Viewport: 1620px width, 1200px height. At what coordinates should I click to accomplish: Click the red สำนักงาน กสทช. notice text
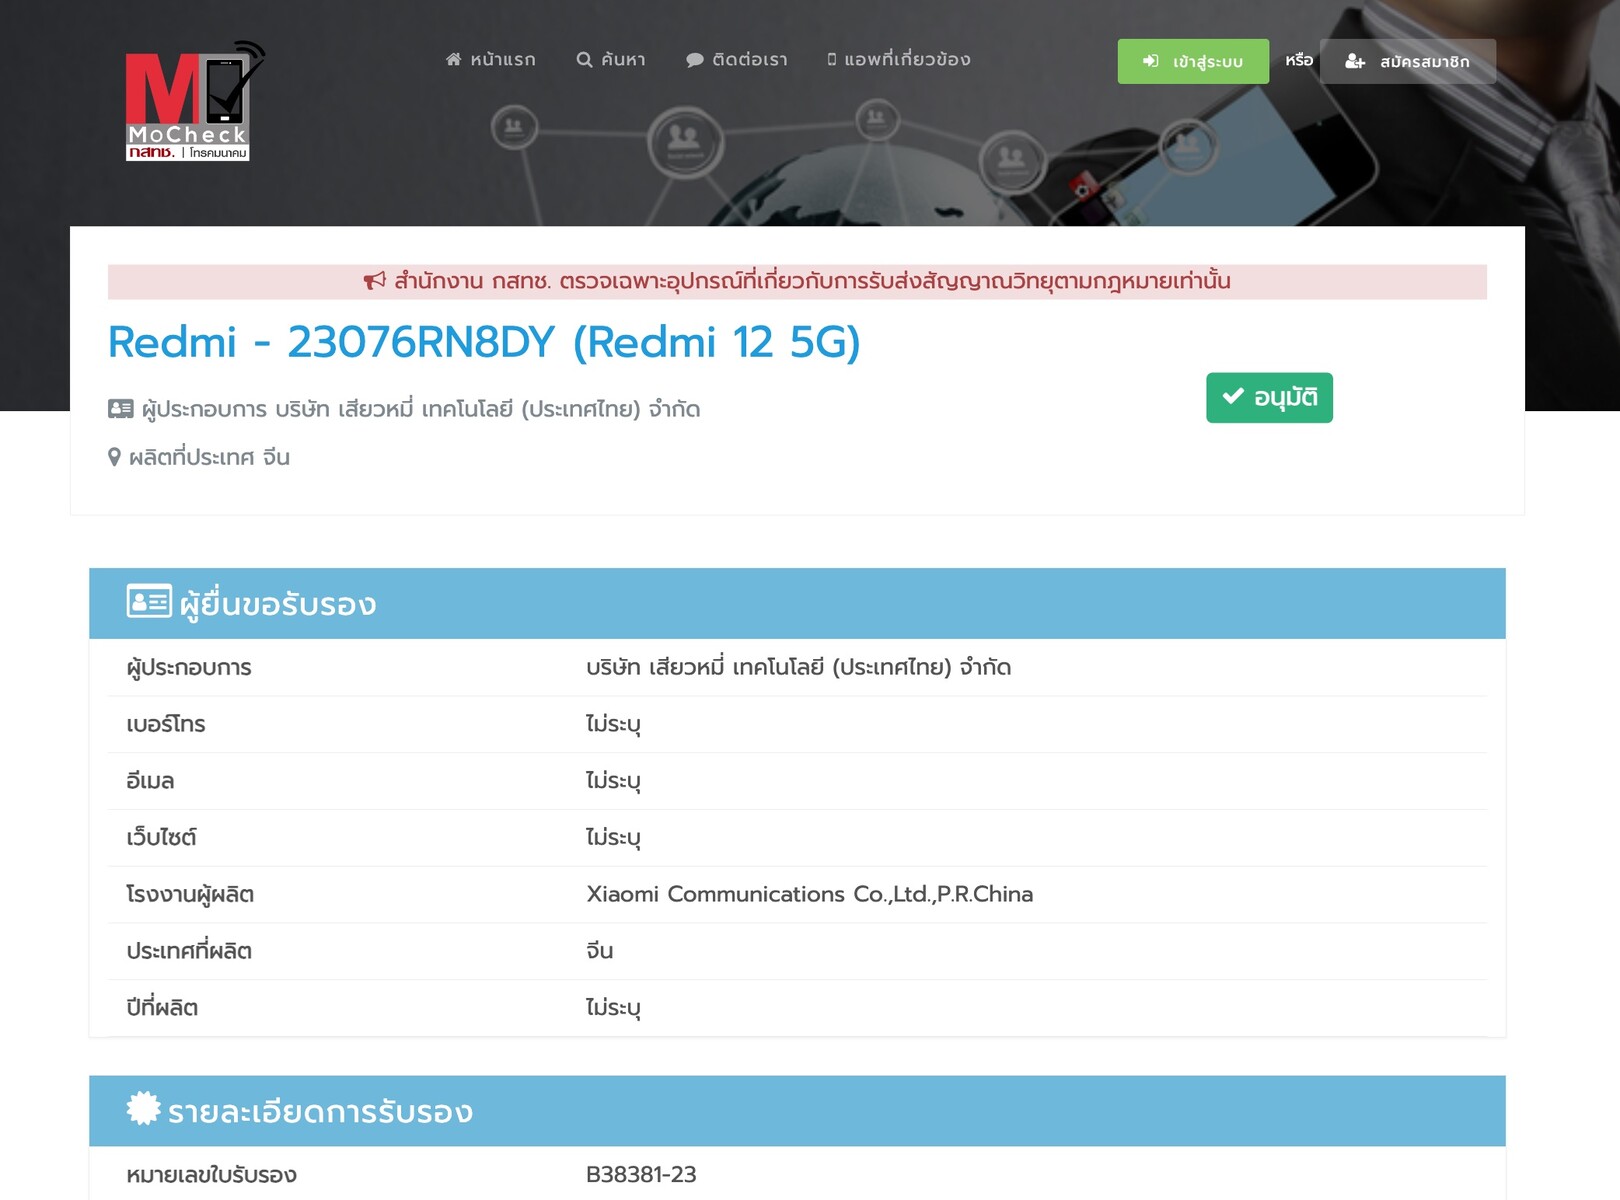tap(812, 281)
